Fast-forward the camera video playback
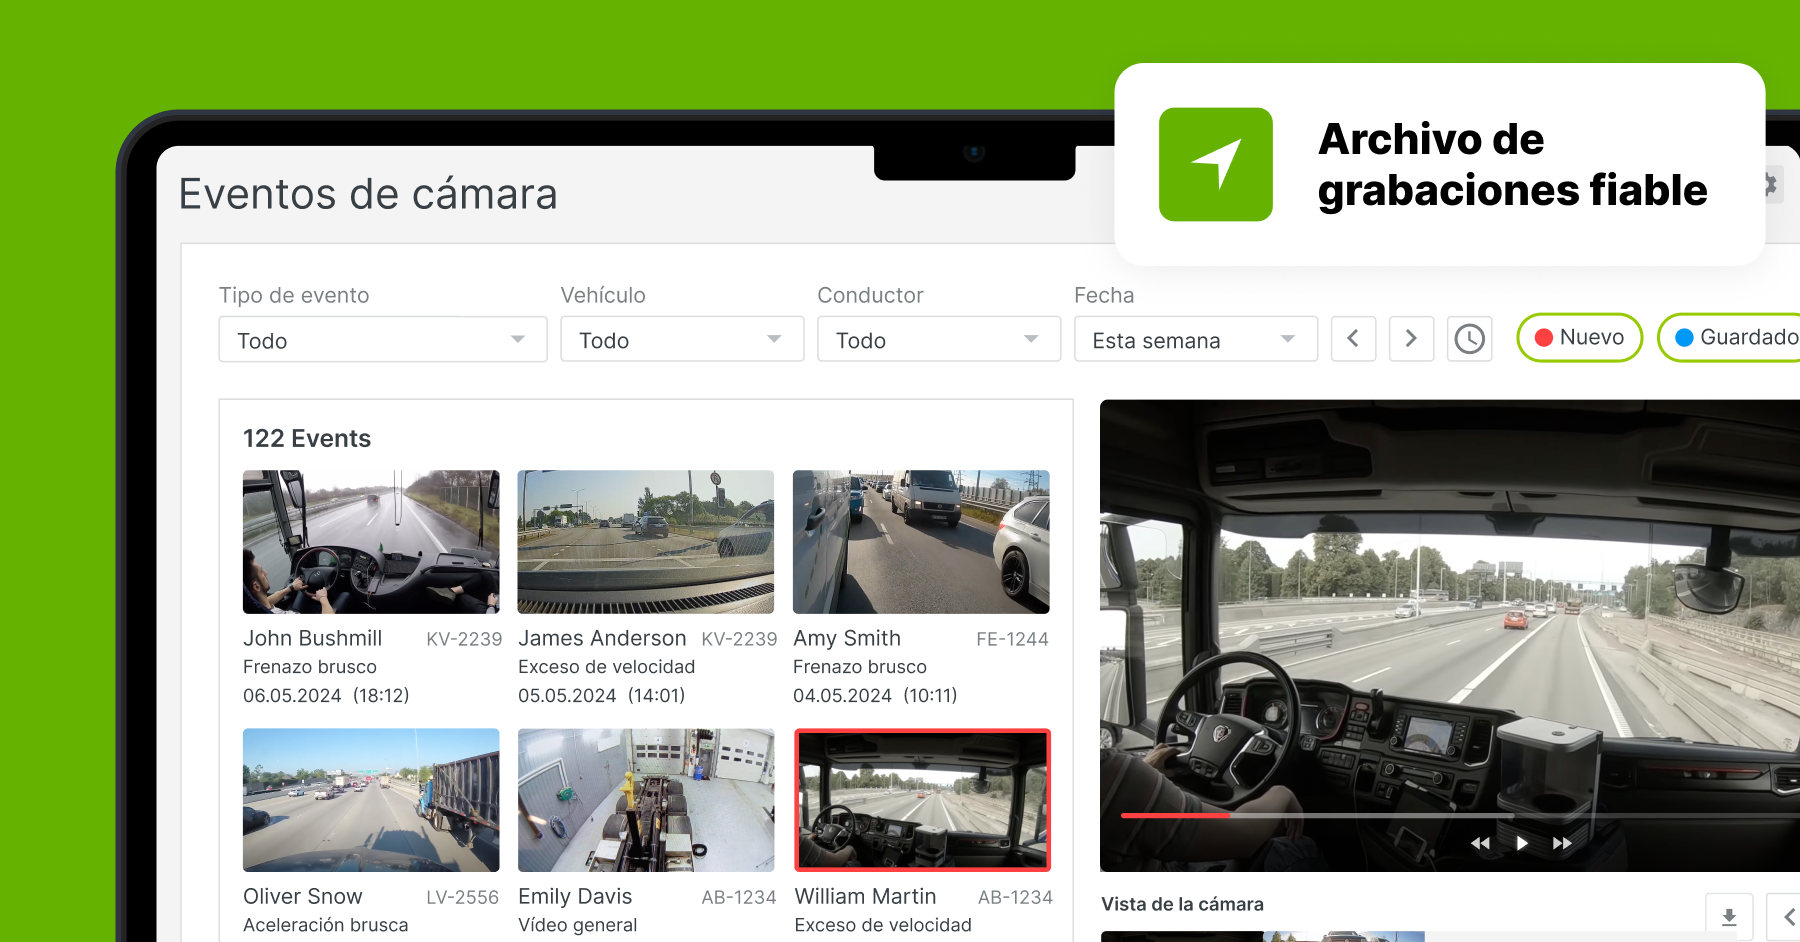This screenshot has width=1800, height=942. click(x=1562, y=843)
